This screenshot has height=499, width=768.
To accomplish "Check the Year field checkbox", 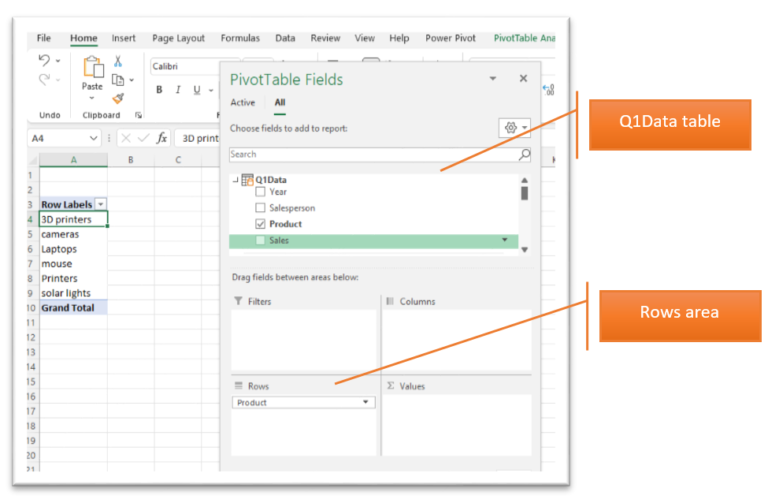I will 260,192.
